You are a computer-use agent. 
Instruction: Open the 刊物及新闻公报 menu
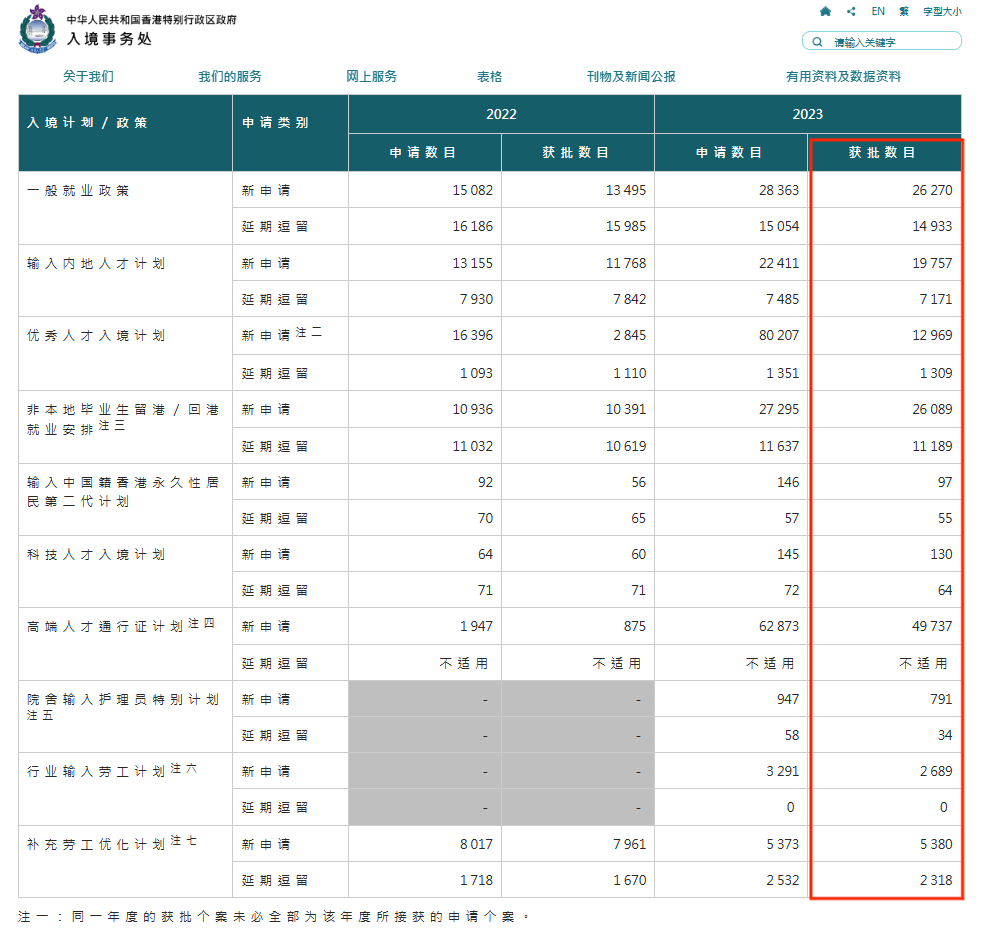coord(631,76)
